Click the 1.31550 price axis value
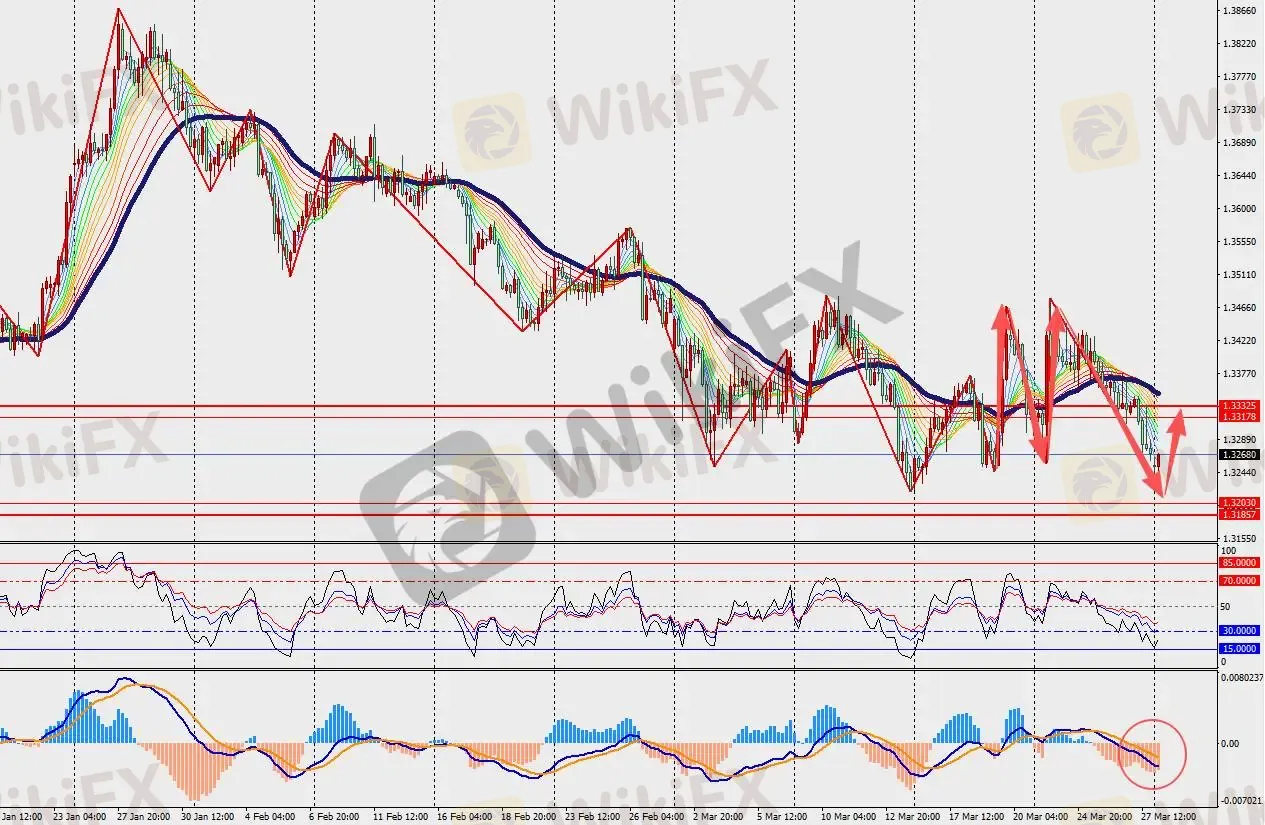 pyautogui.click(x=1238, y=538)
